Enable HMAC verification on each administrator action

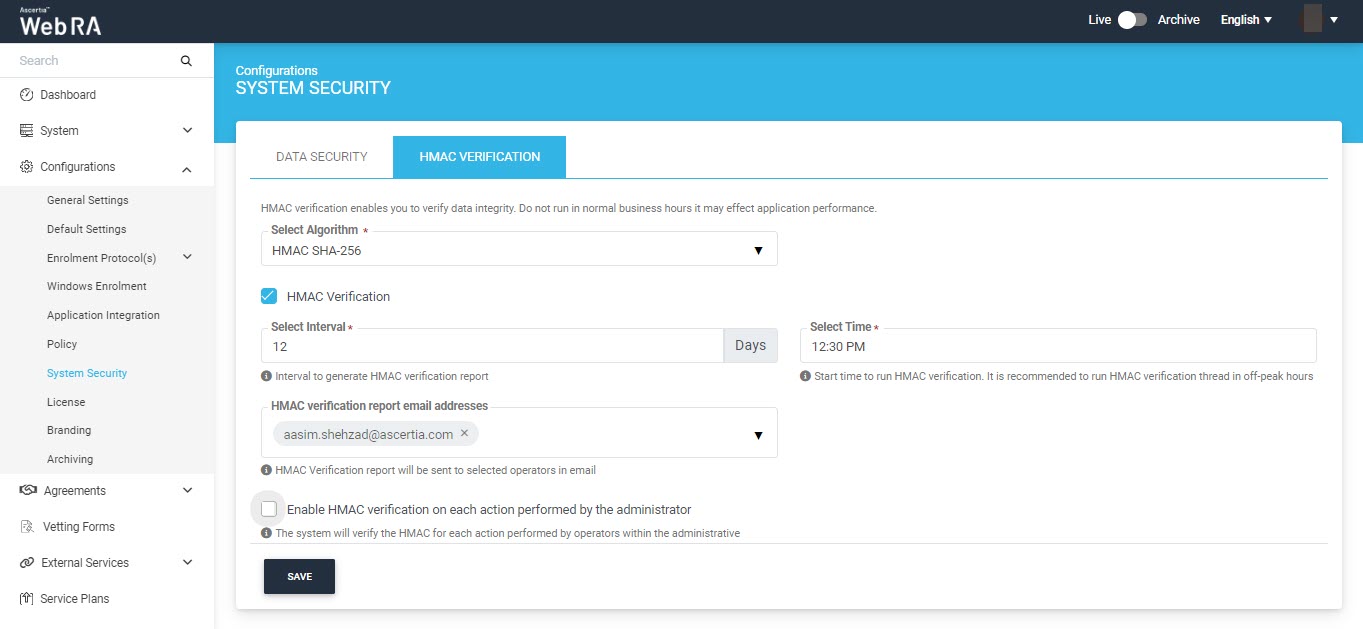point(268,509)
